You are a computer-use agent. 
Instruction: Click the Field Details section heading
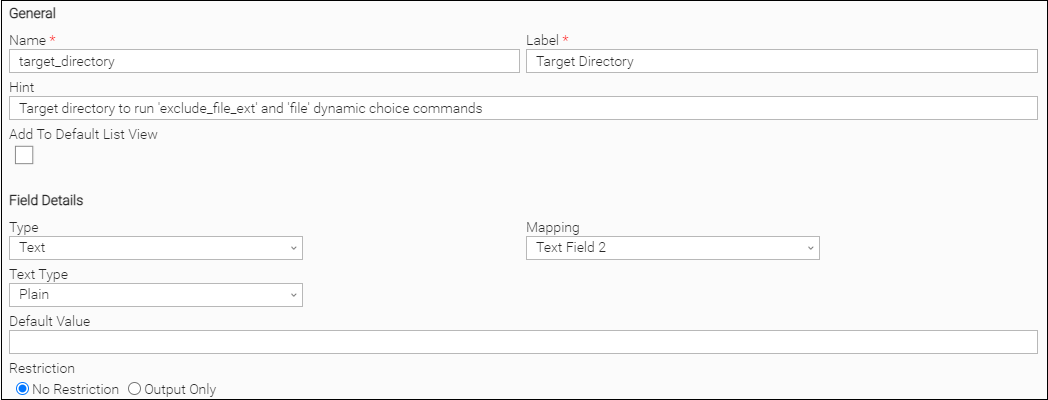coord(46,200)
